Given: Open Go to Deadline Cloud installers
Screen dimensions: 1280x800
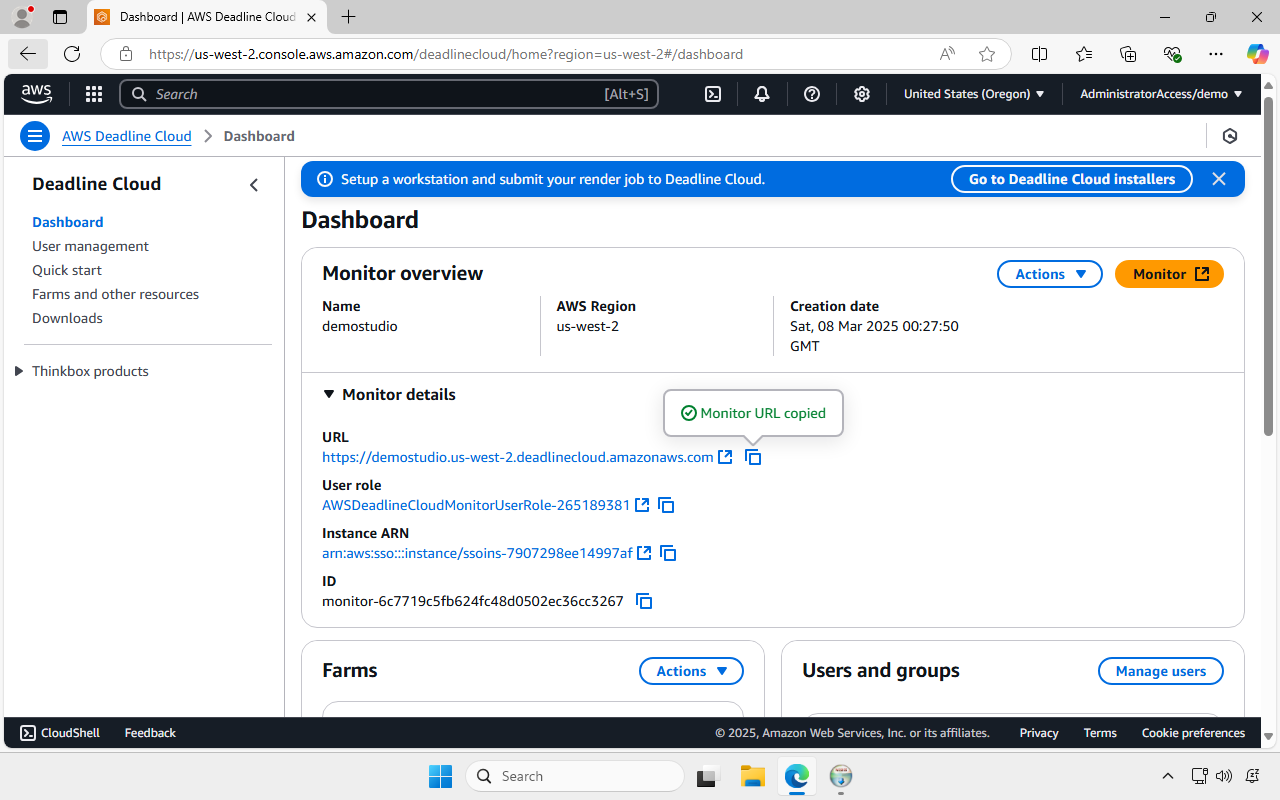Looking at the screenshot, I should pyautogui.click(x=1071, y=179).
